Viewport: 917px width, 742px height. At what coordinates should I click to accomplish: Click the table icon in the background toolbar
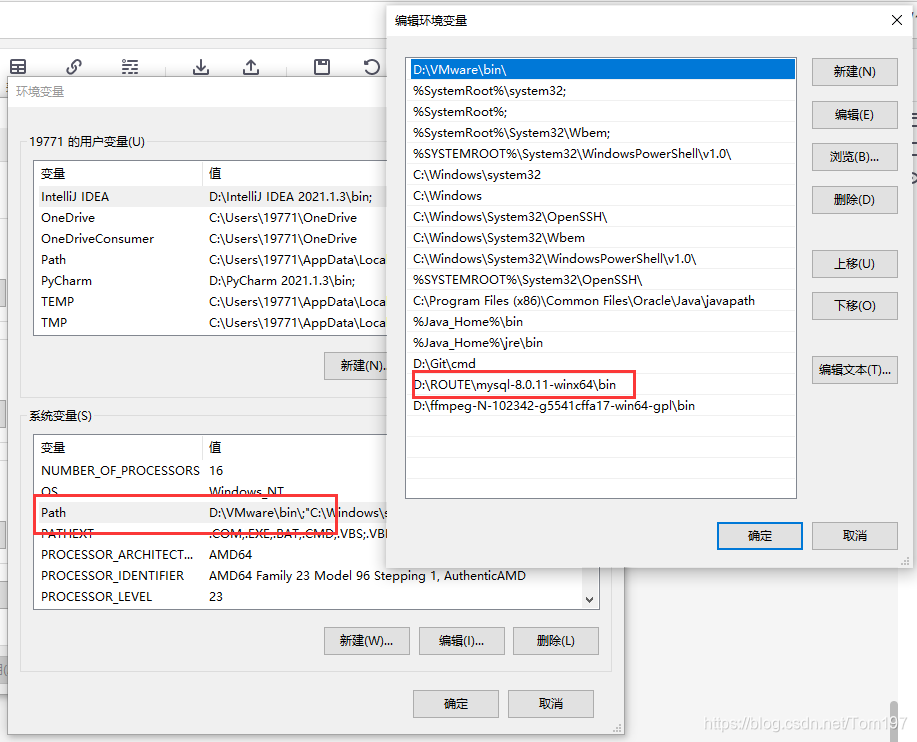click(18, 67)
